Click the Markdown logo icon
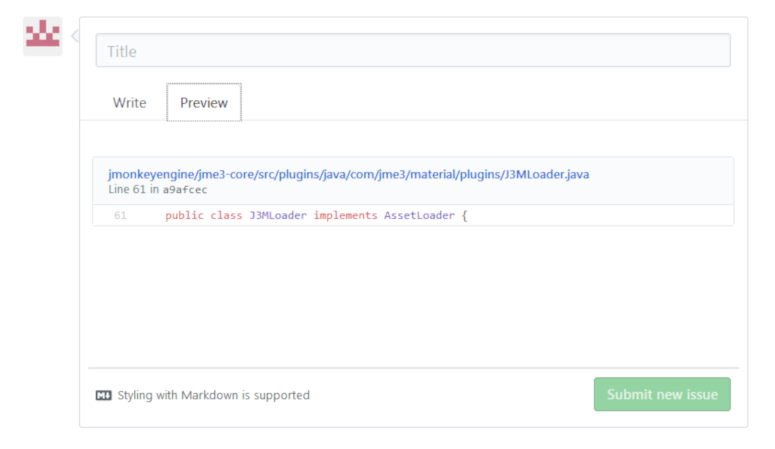This screenshot has height=449, width=775. tap(103, 395)
